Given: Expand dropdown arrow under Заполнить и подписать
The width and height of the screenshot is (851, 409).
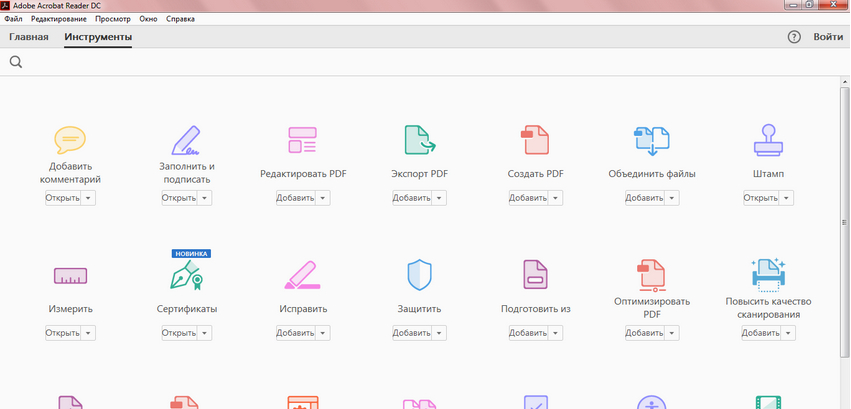Looking at the screenshot, I should 205,198.
